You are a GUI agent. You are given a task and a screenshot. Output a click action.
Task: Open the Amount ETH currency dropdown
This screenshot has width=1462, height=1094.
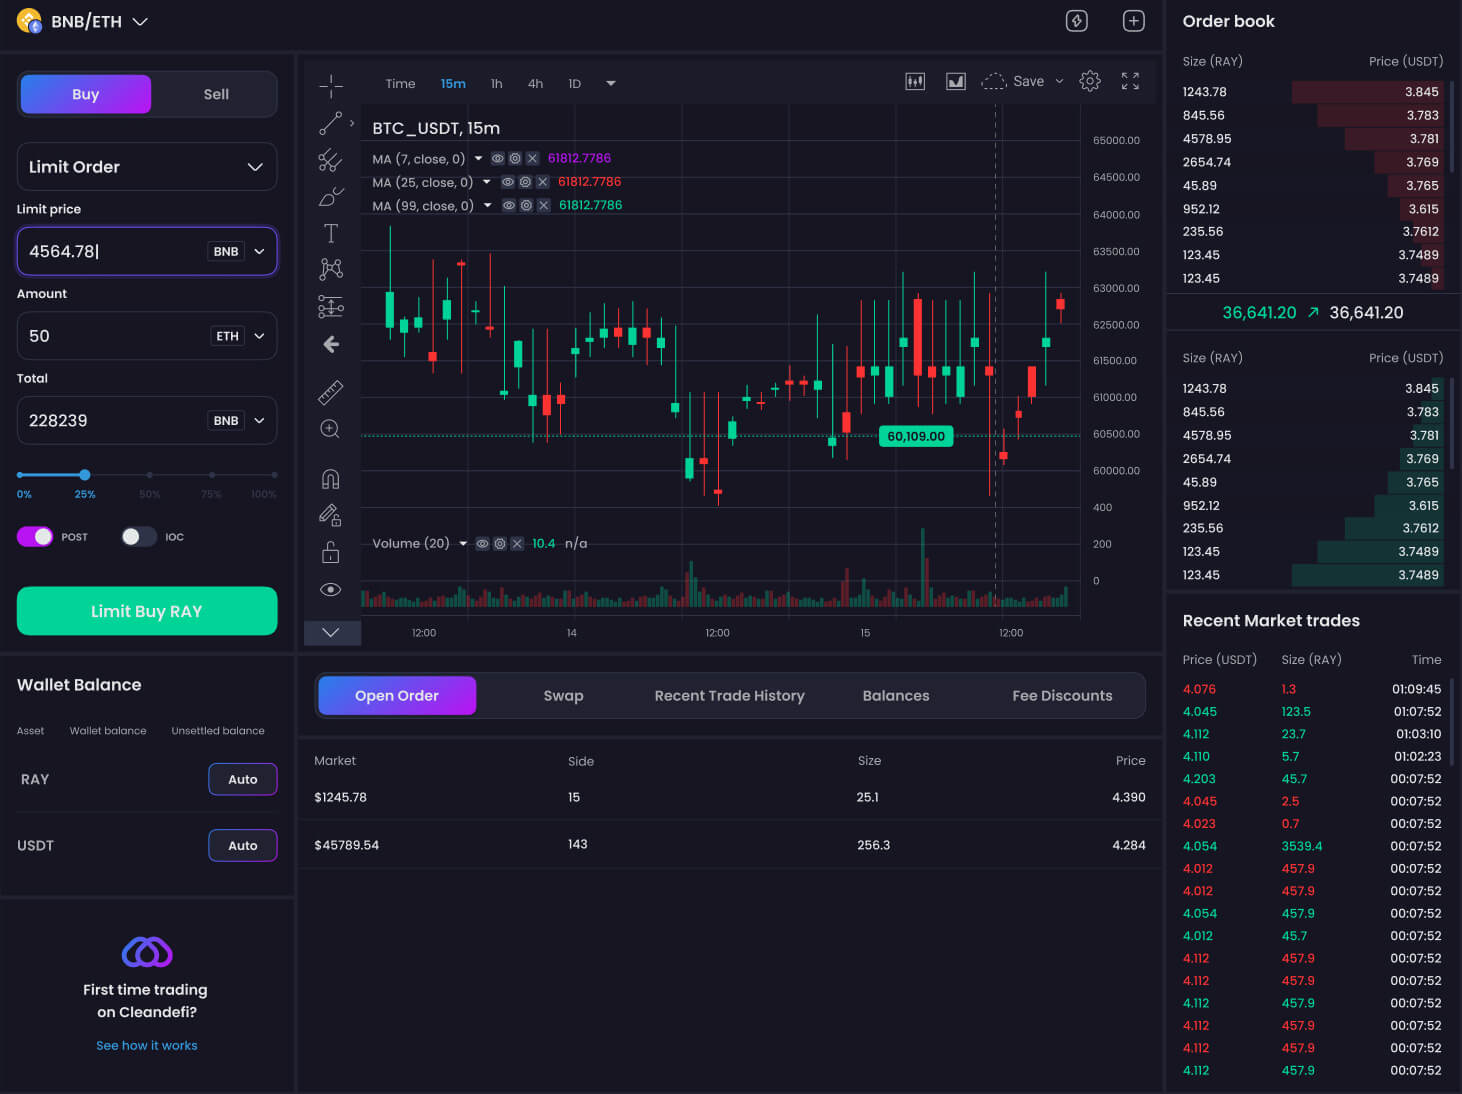(240, 336)
